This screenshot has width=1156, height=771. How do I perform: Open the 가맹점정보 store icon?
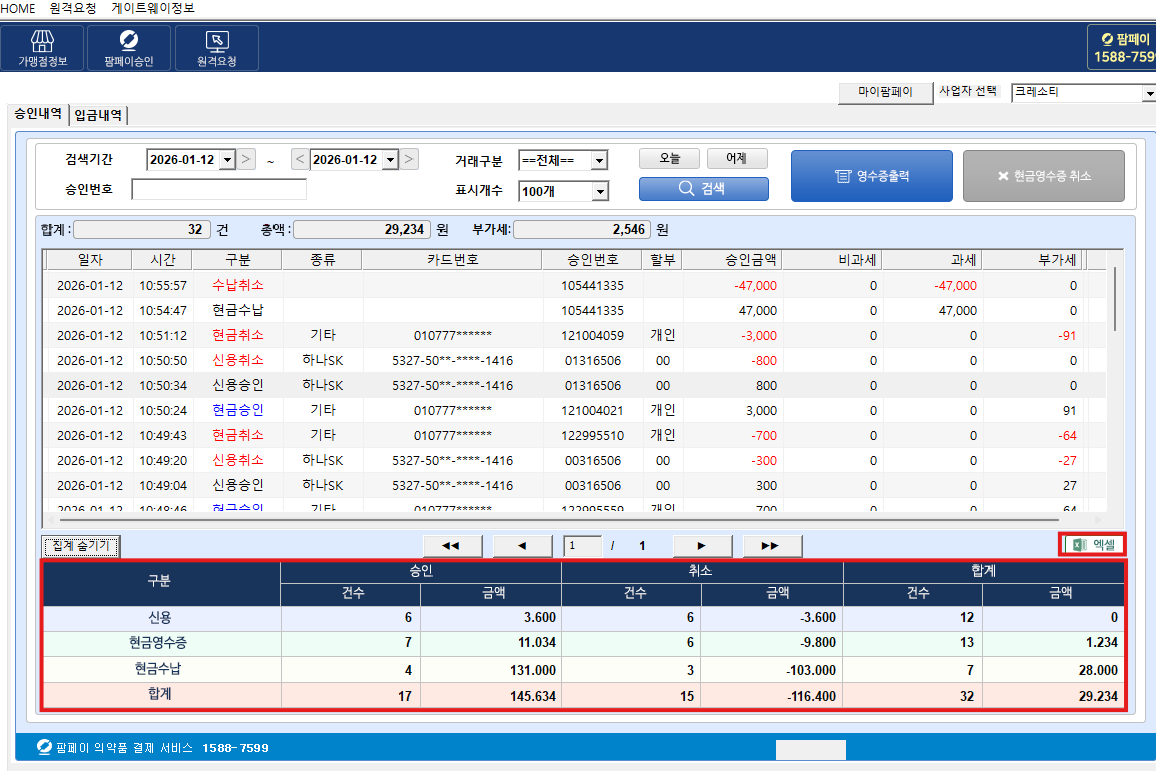click(43, 48)
